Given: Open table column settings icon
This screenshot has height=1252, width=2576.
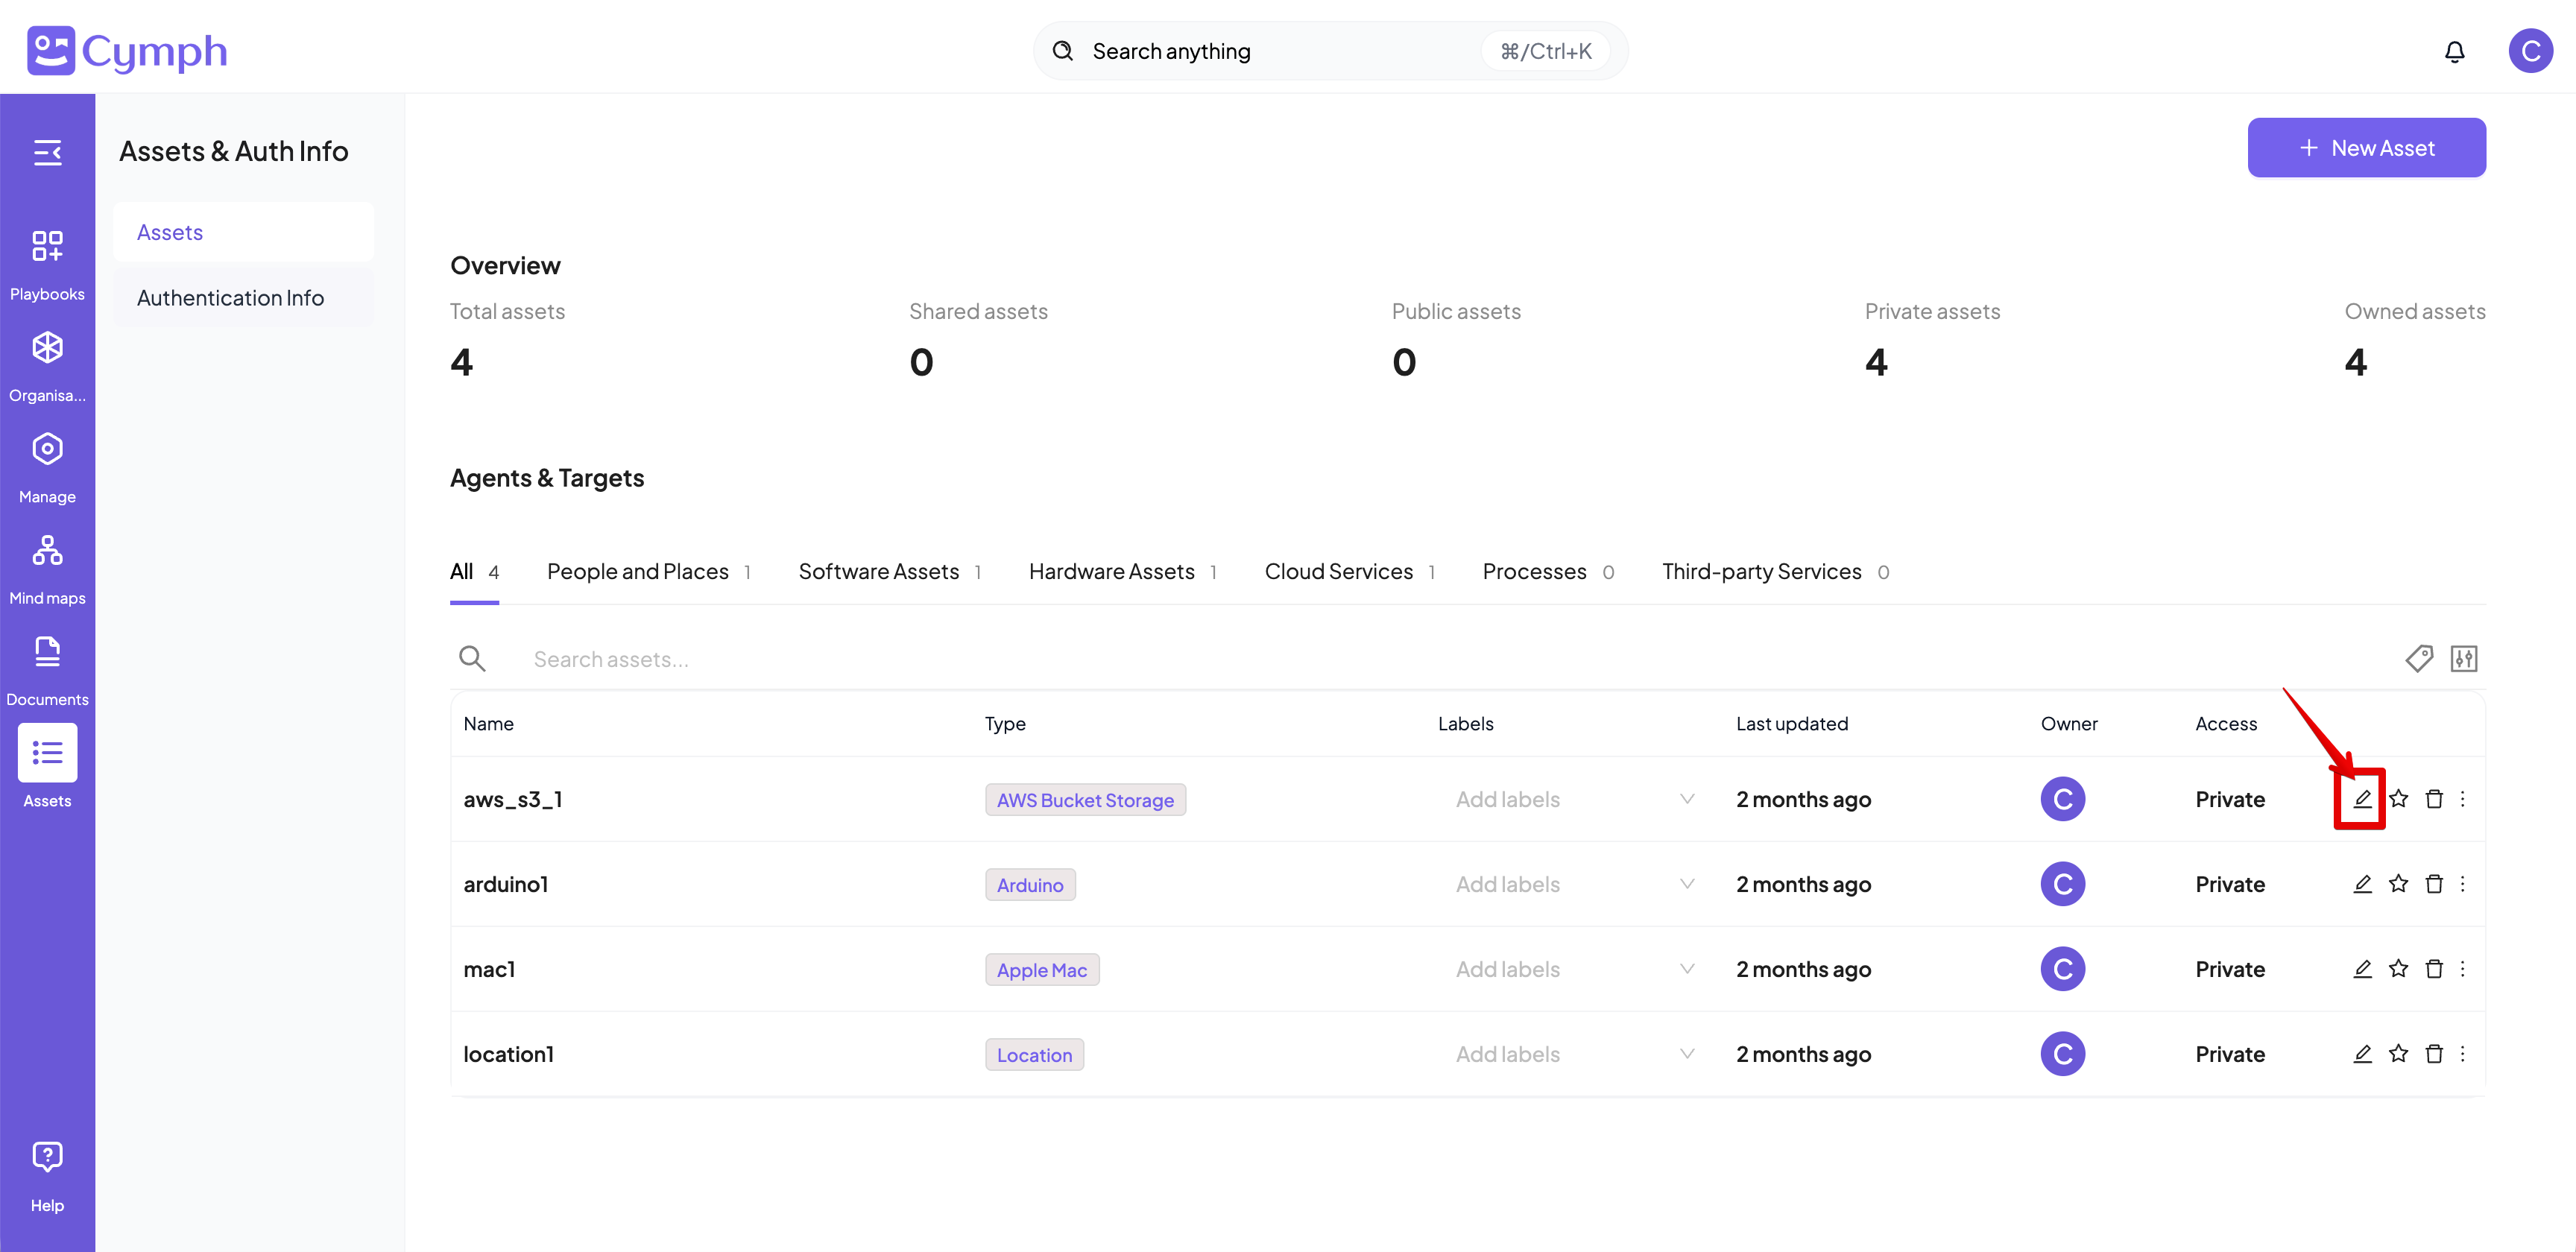Looking at the screenshot, I should pos(2463,659).
